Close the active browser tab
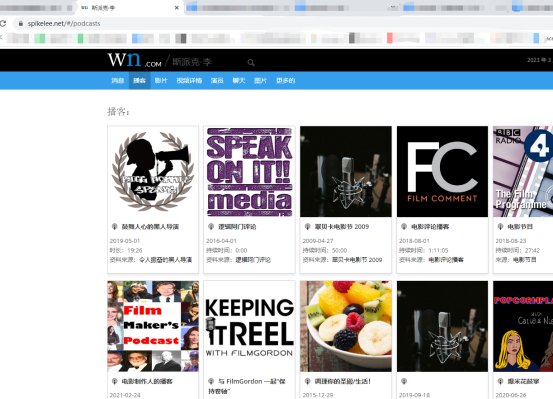The width and height of the screenshot is (553, 399). (177, 7)
